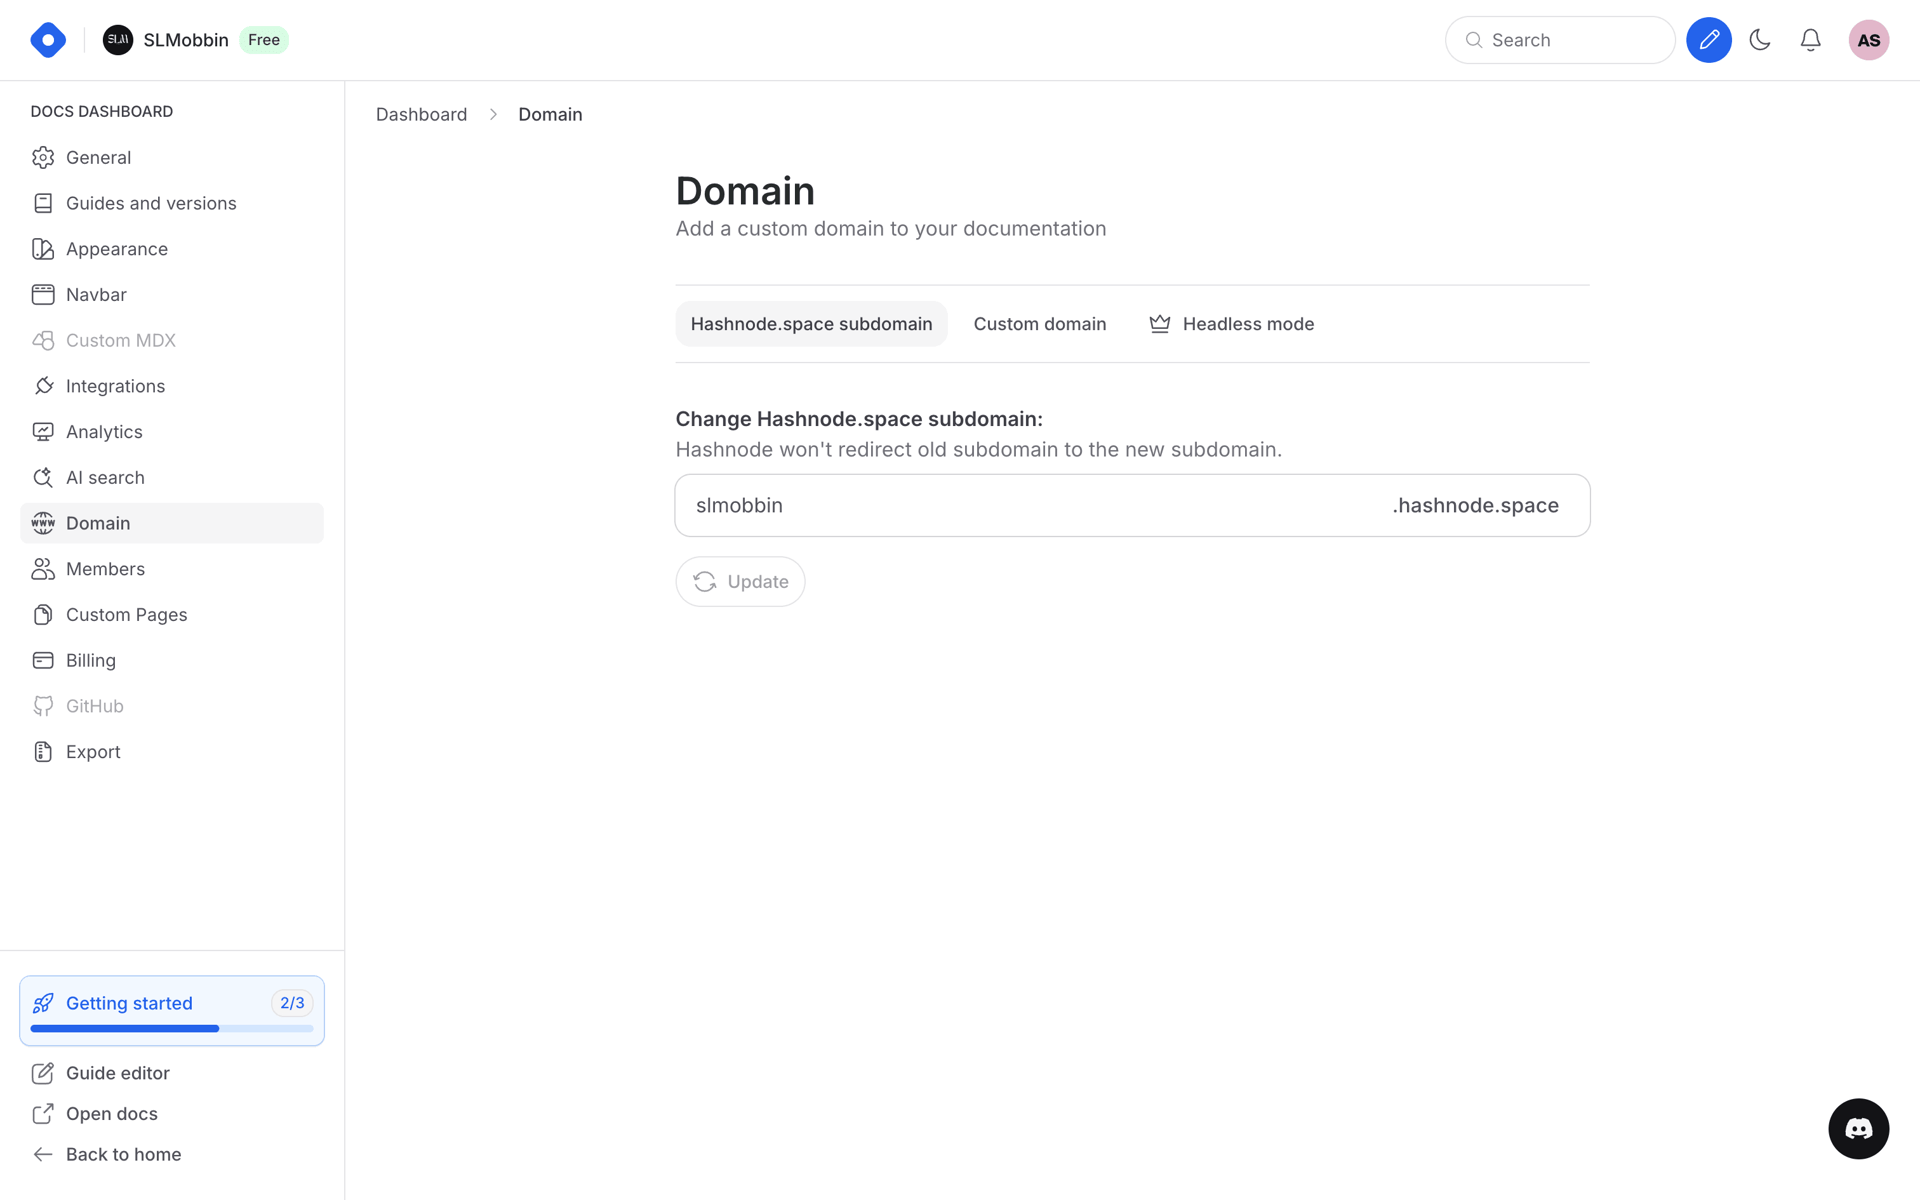Open Members page
The image size is (1920, 1200).
point(172,569)
